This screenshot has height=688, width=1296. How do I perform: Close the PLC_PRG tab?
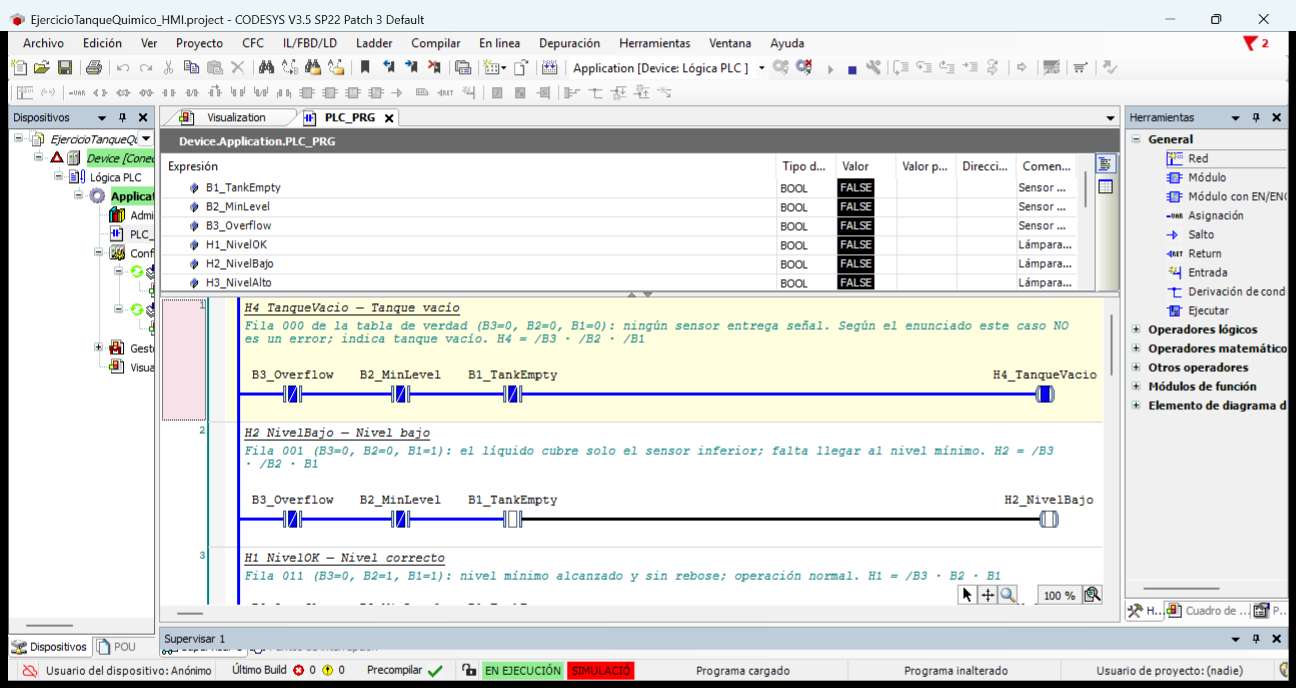click(x=389, y=118)
